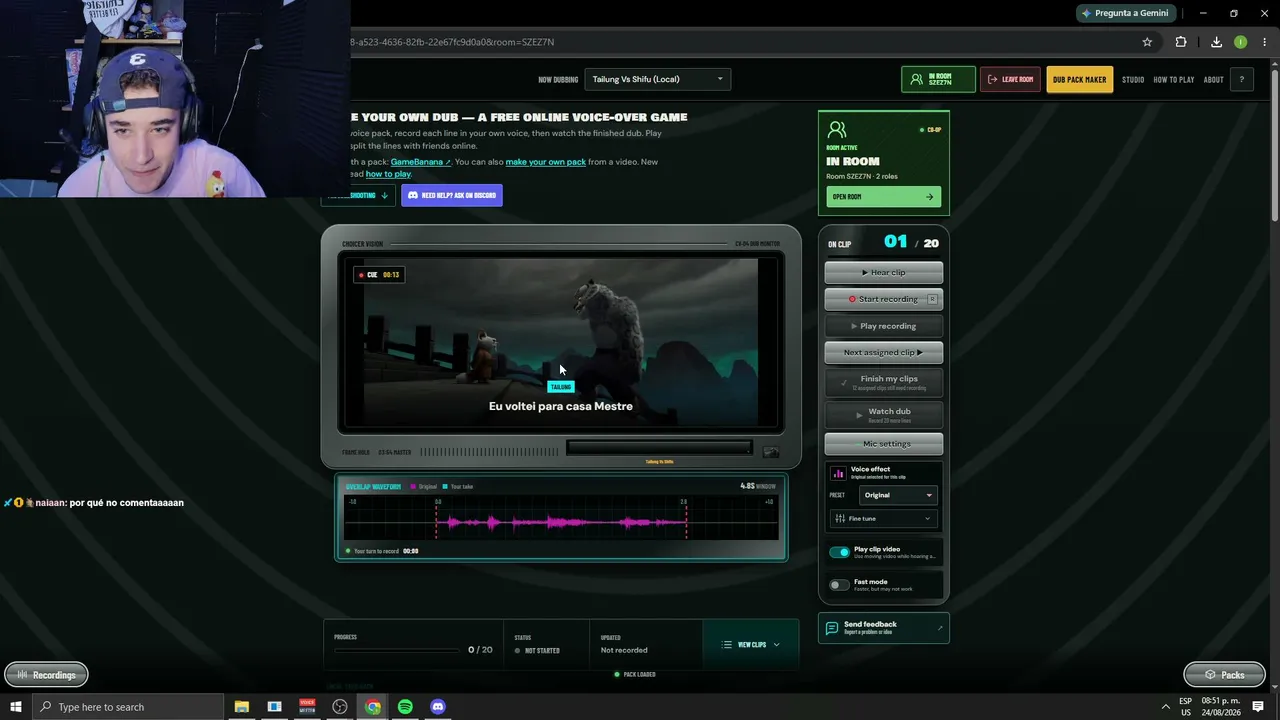Open the Windows notification center
This screenshot has height=720, width=1280.
(x=1258, y=707)
